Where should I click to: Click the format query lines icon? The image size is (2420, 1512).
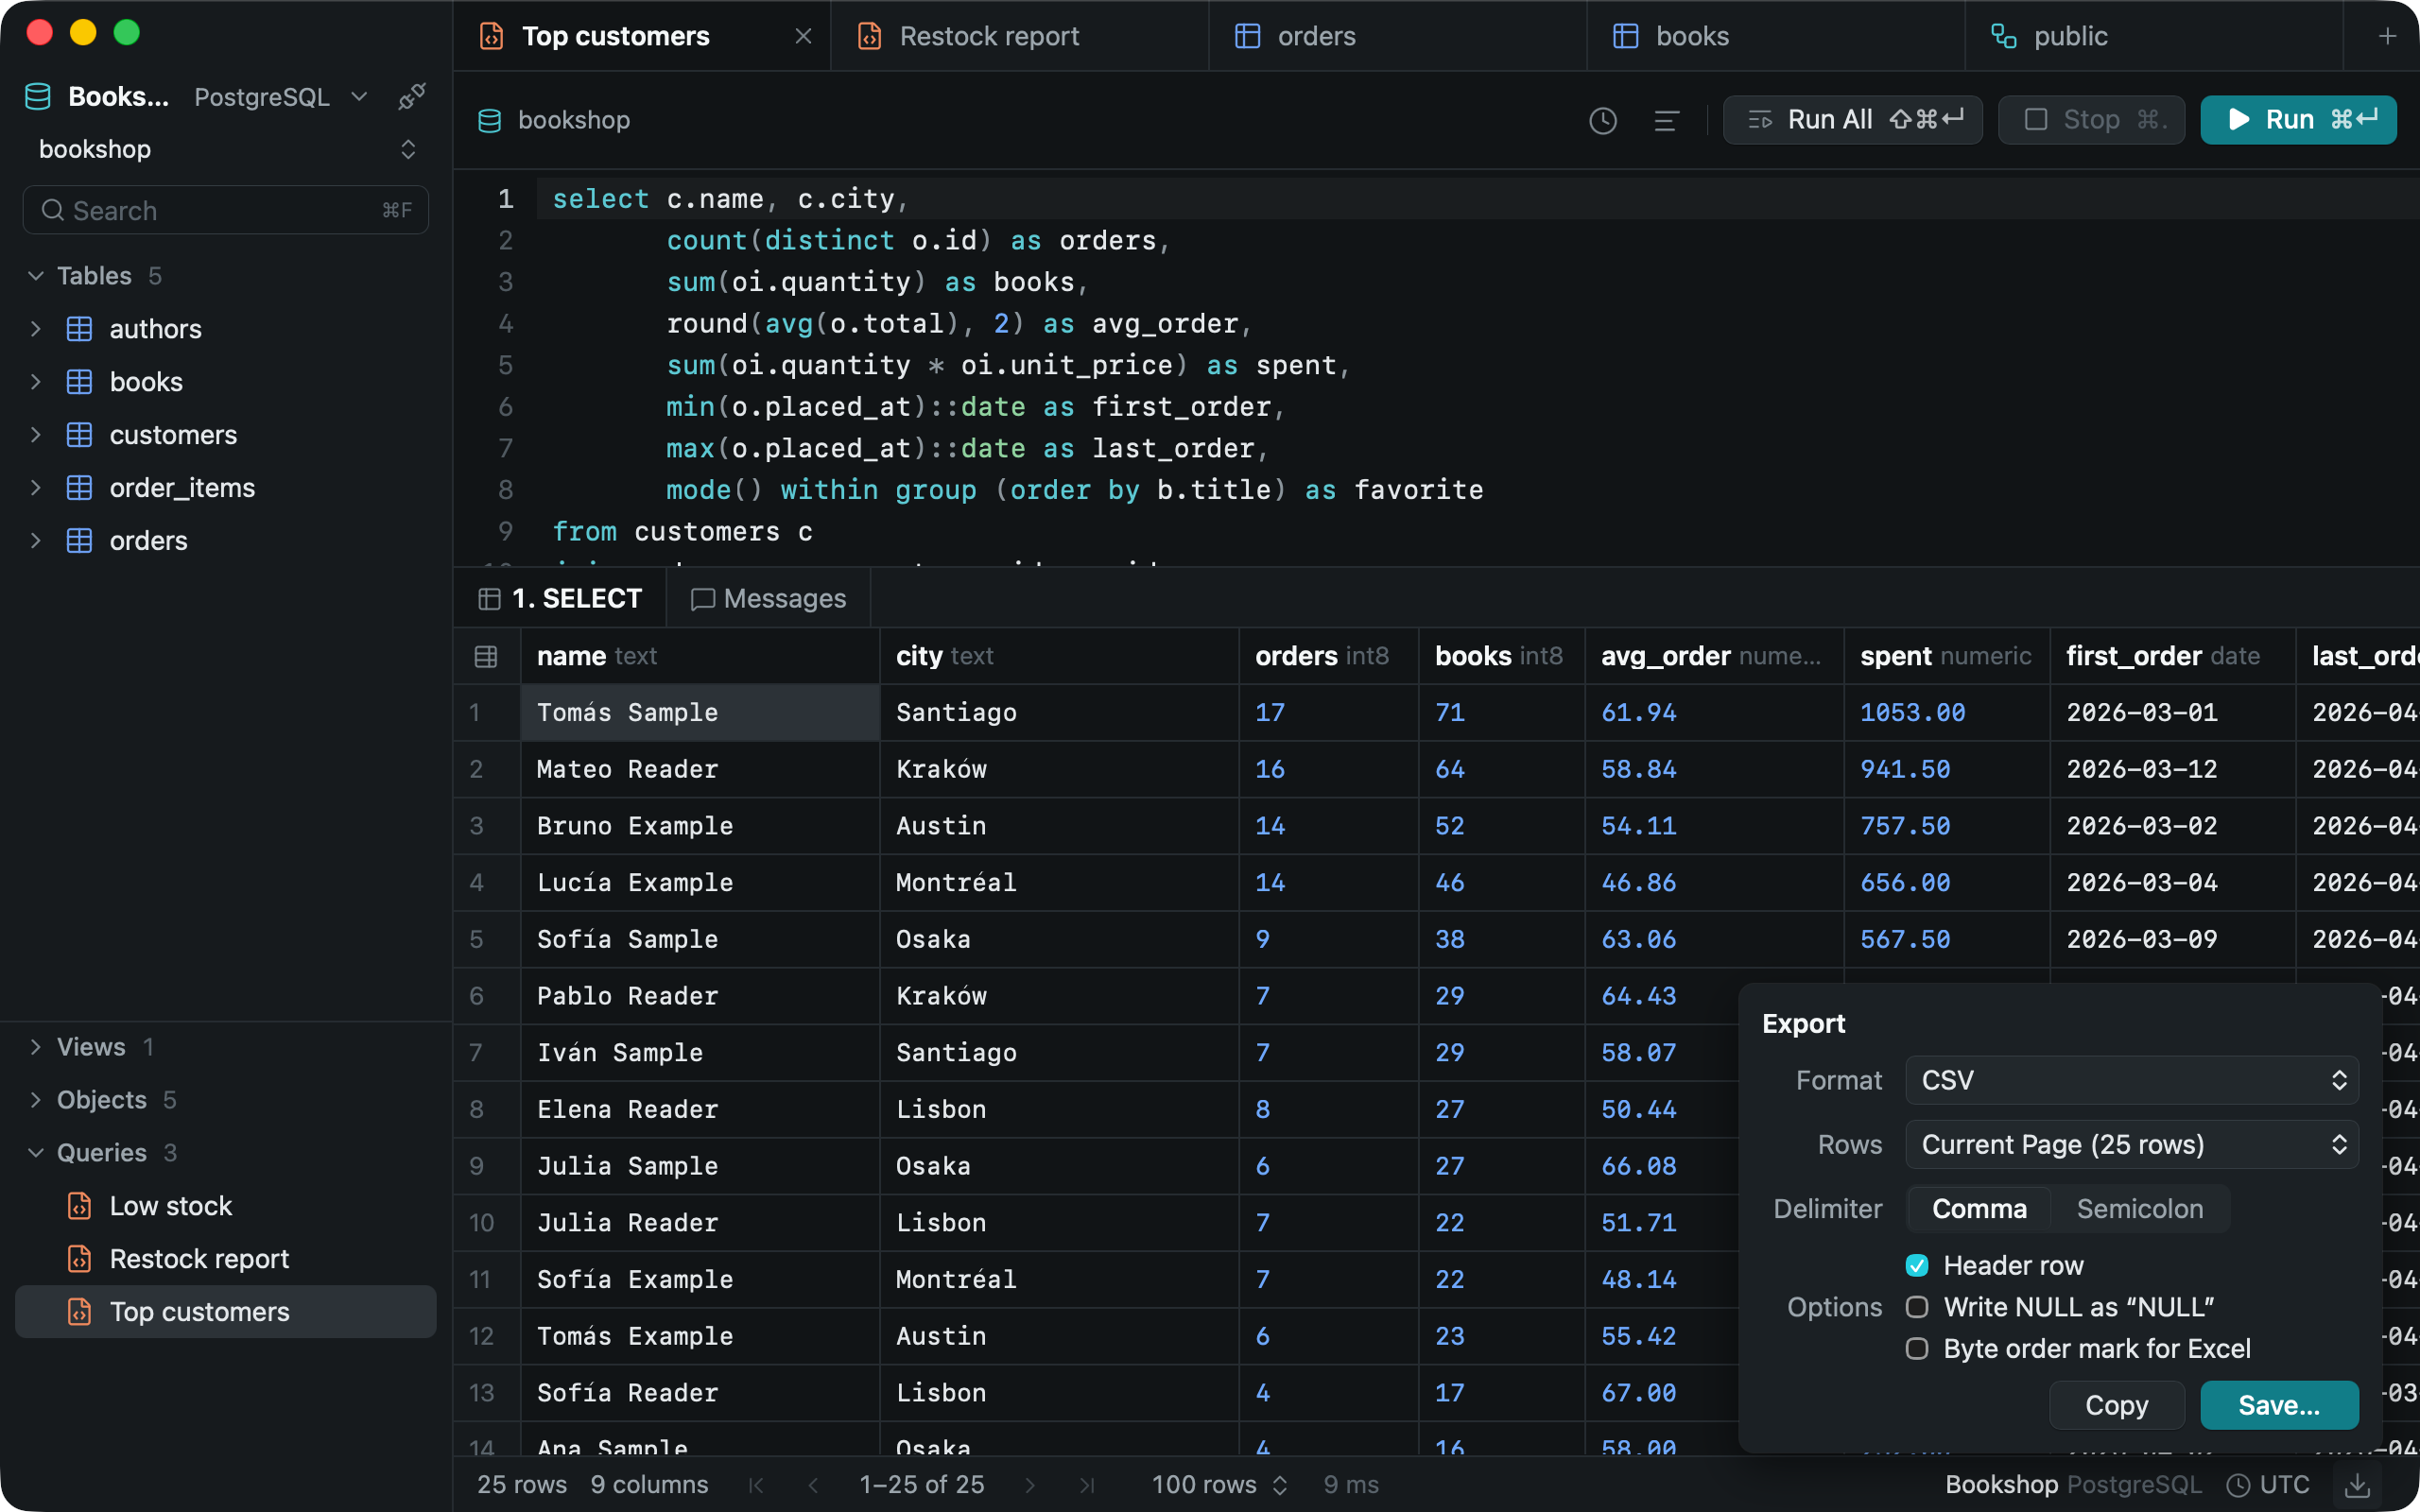pyautogui.click(x=1666, y=121)
